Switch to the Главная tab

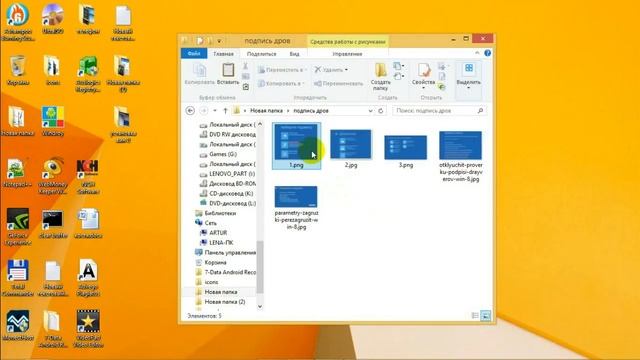223,53
